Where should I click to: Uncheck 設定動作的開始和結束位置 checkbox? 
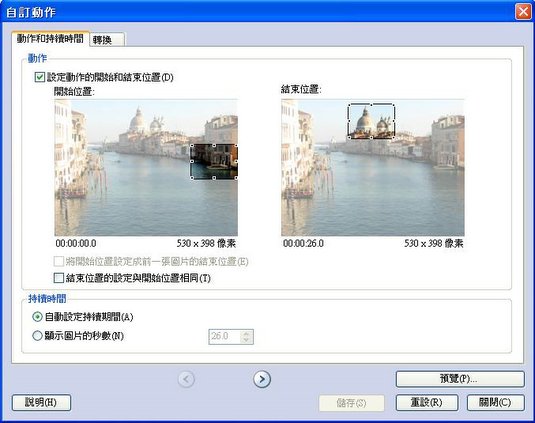pos(40,77)
